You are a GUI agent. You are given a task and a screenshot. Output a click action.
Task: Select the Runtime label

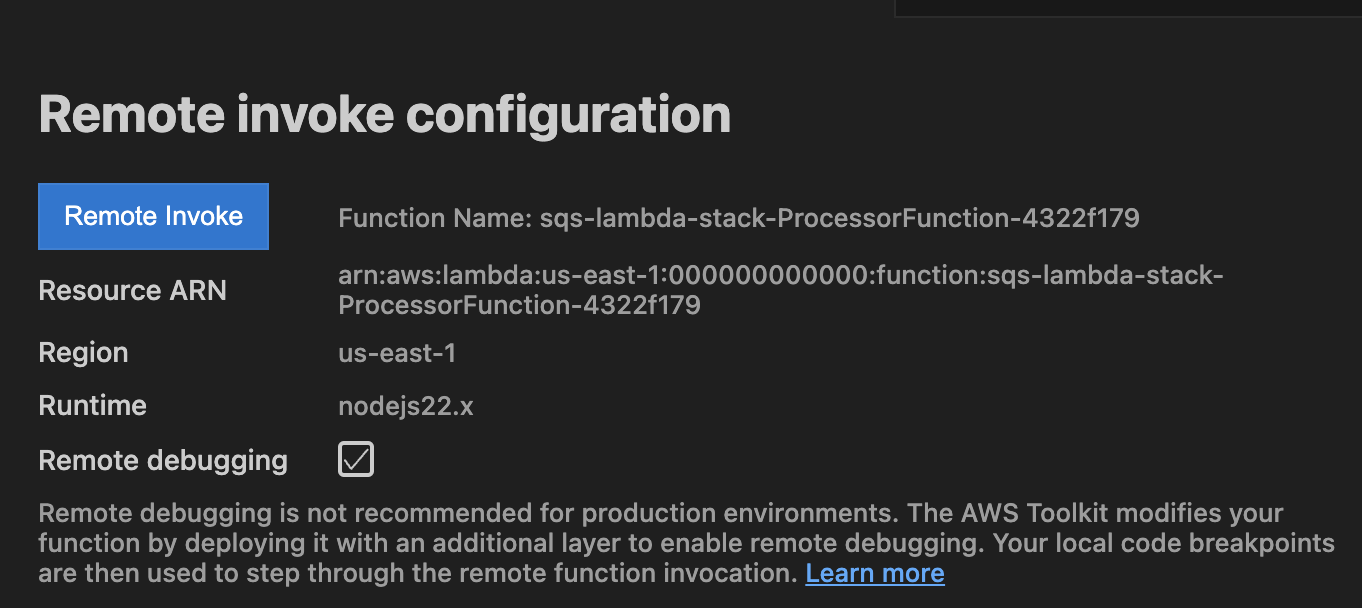pos(92,405)
